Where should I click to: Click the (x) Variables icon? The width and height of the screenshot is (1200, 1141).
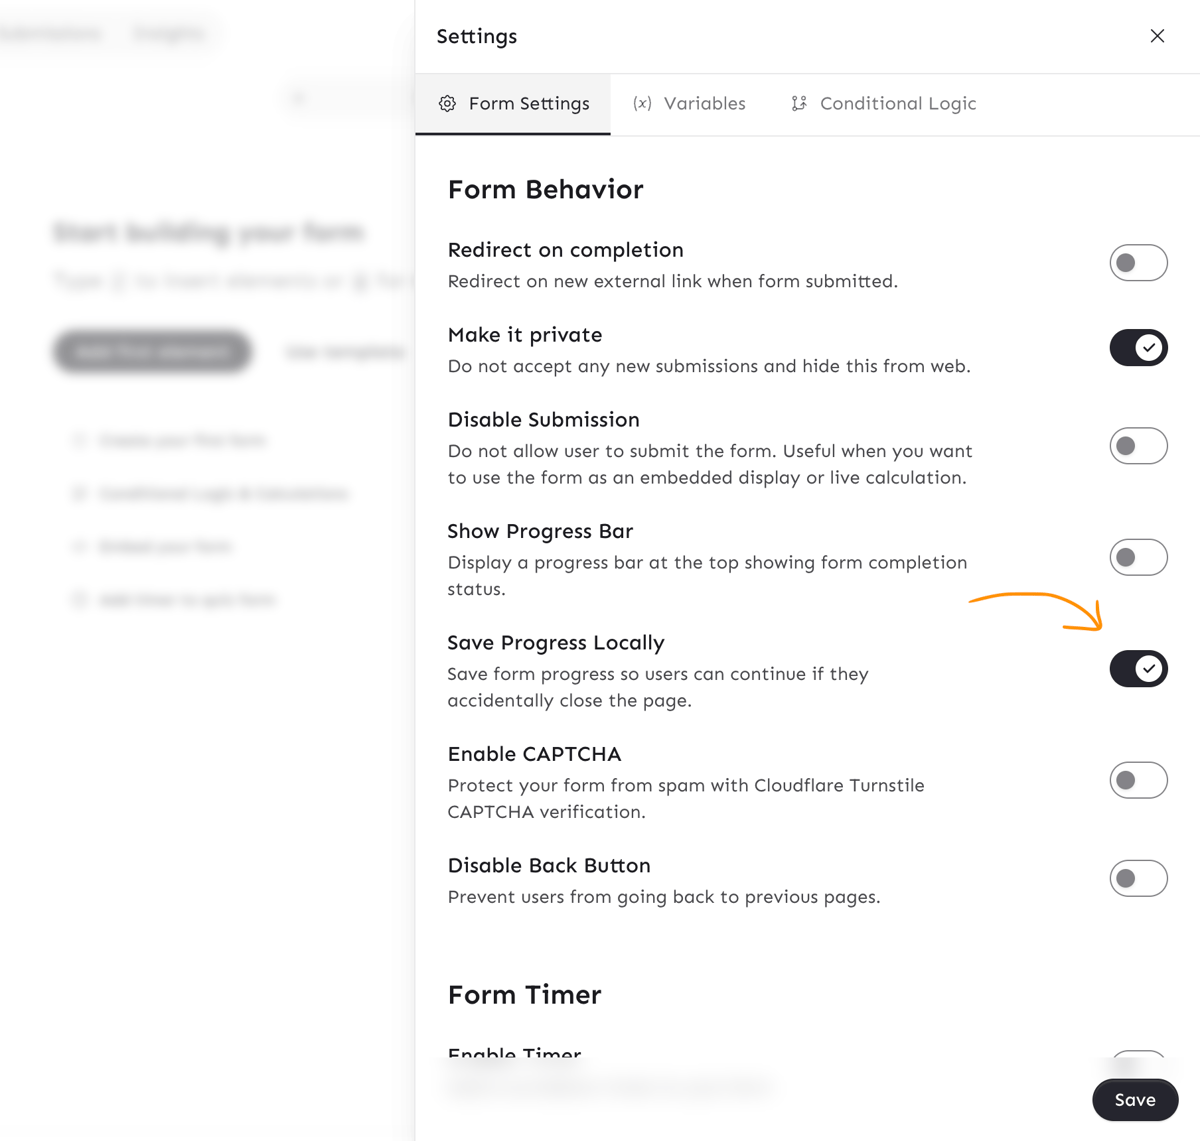pos(642,104)
